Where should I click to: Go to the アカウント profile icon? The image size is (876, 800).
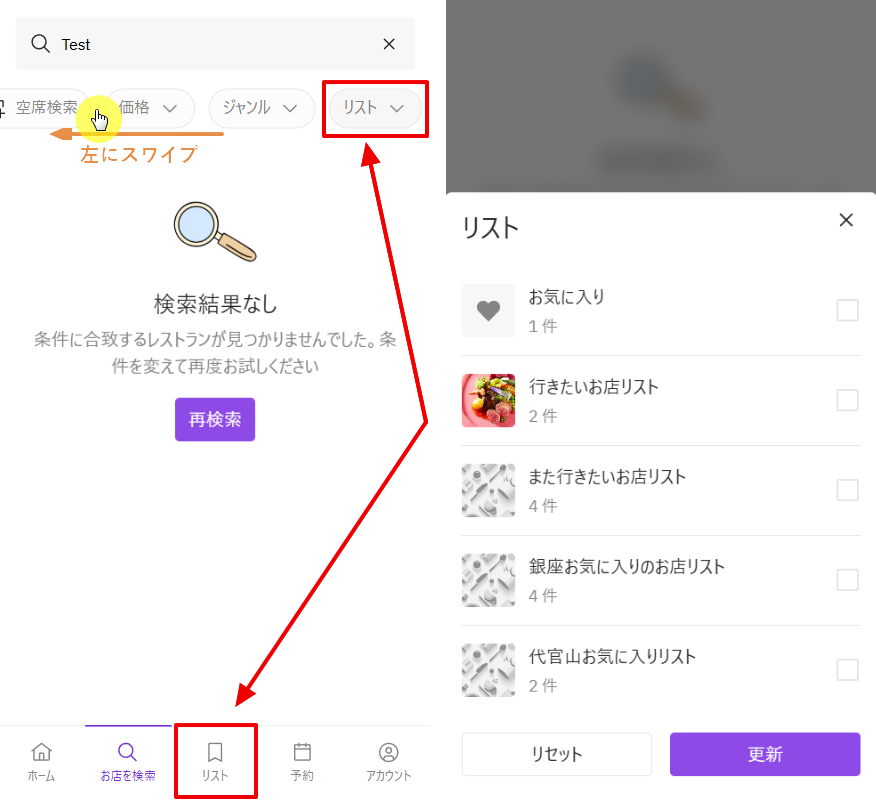tap(389, 752)
